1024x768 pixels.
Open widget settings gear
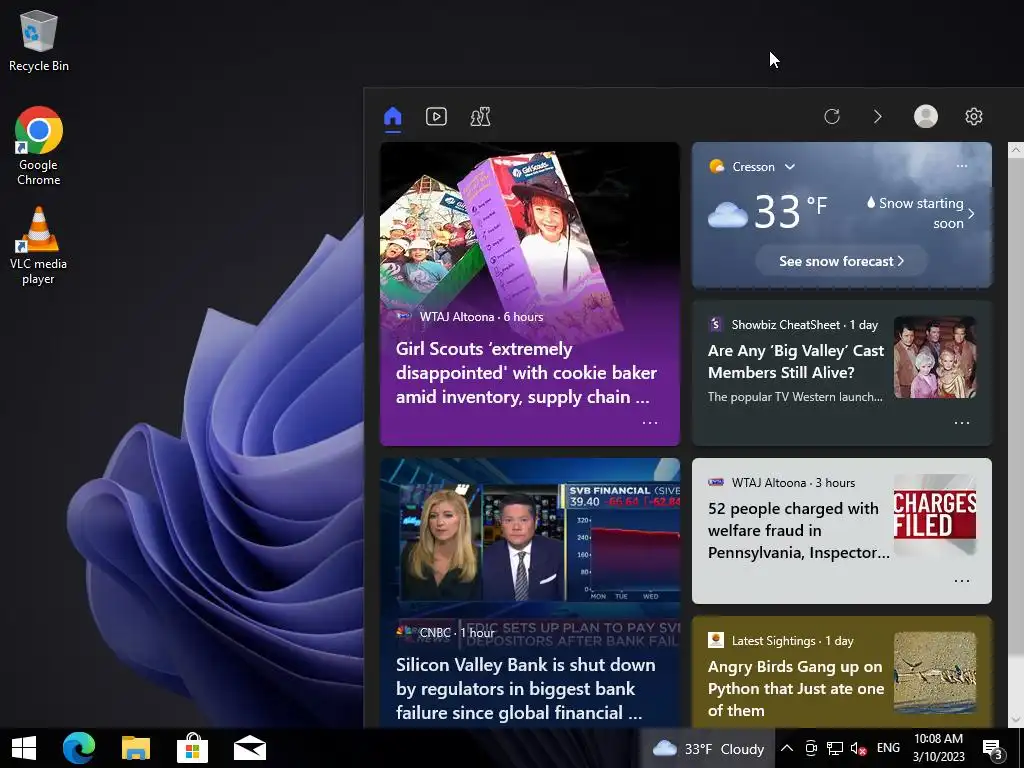tap(974, 116)
